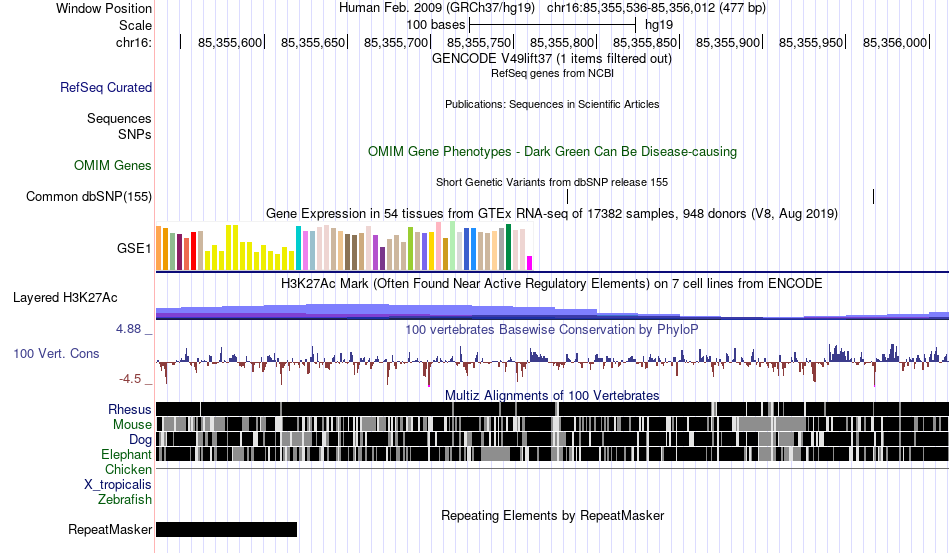Select the X_tropicalis alignment row label

pos(118,485)
